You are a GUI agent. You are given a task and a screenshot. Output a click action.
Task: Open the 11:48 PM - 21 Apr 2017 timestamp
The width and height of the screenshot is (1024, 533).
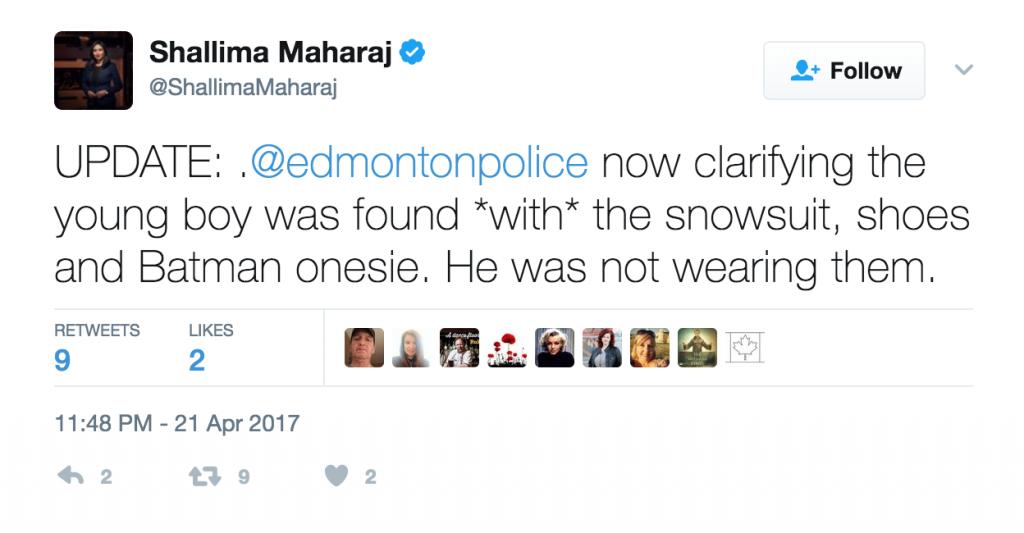(176, 423)
